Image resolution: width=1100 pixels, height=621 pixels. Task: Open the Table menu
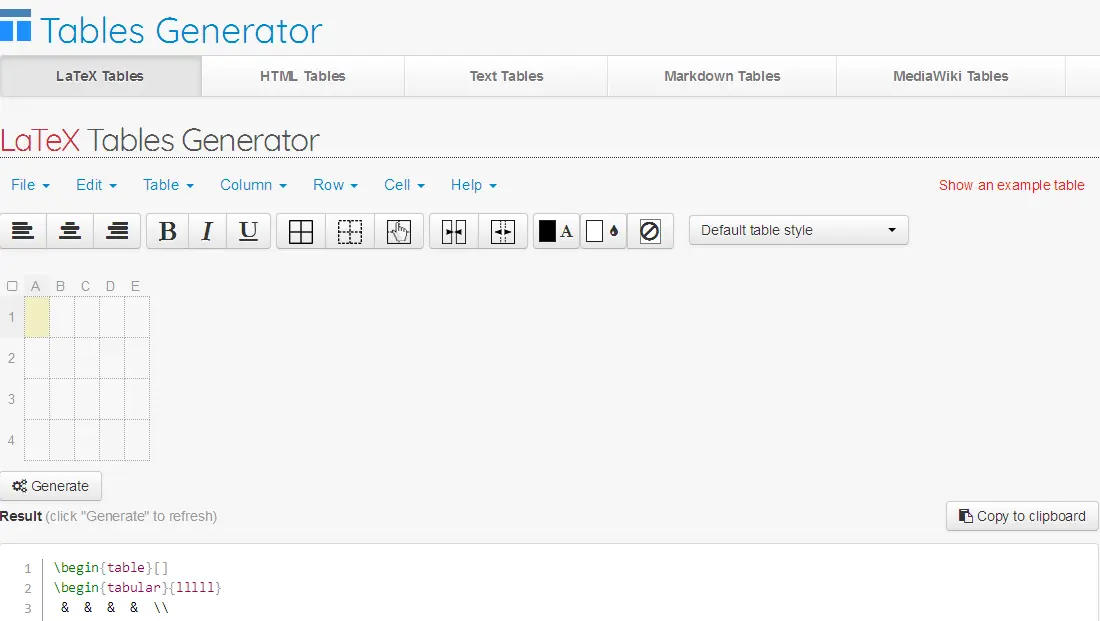point(168,185)
